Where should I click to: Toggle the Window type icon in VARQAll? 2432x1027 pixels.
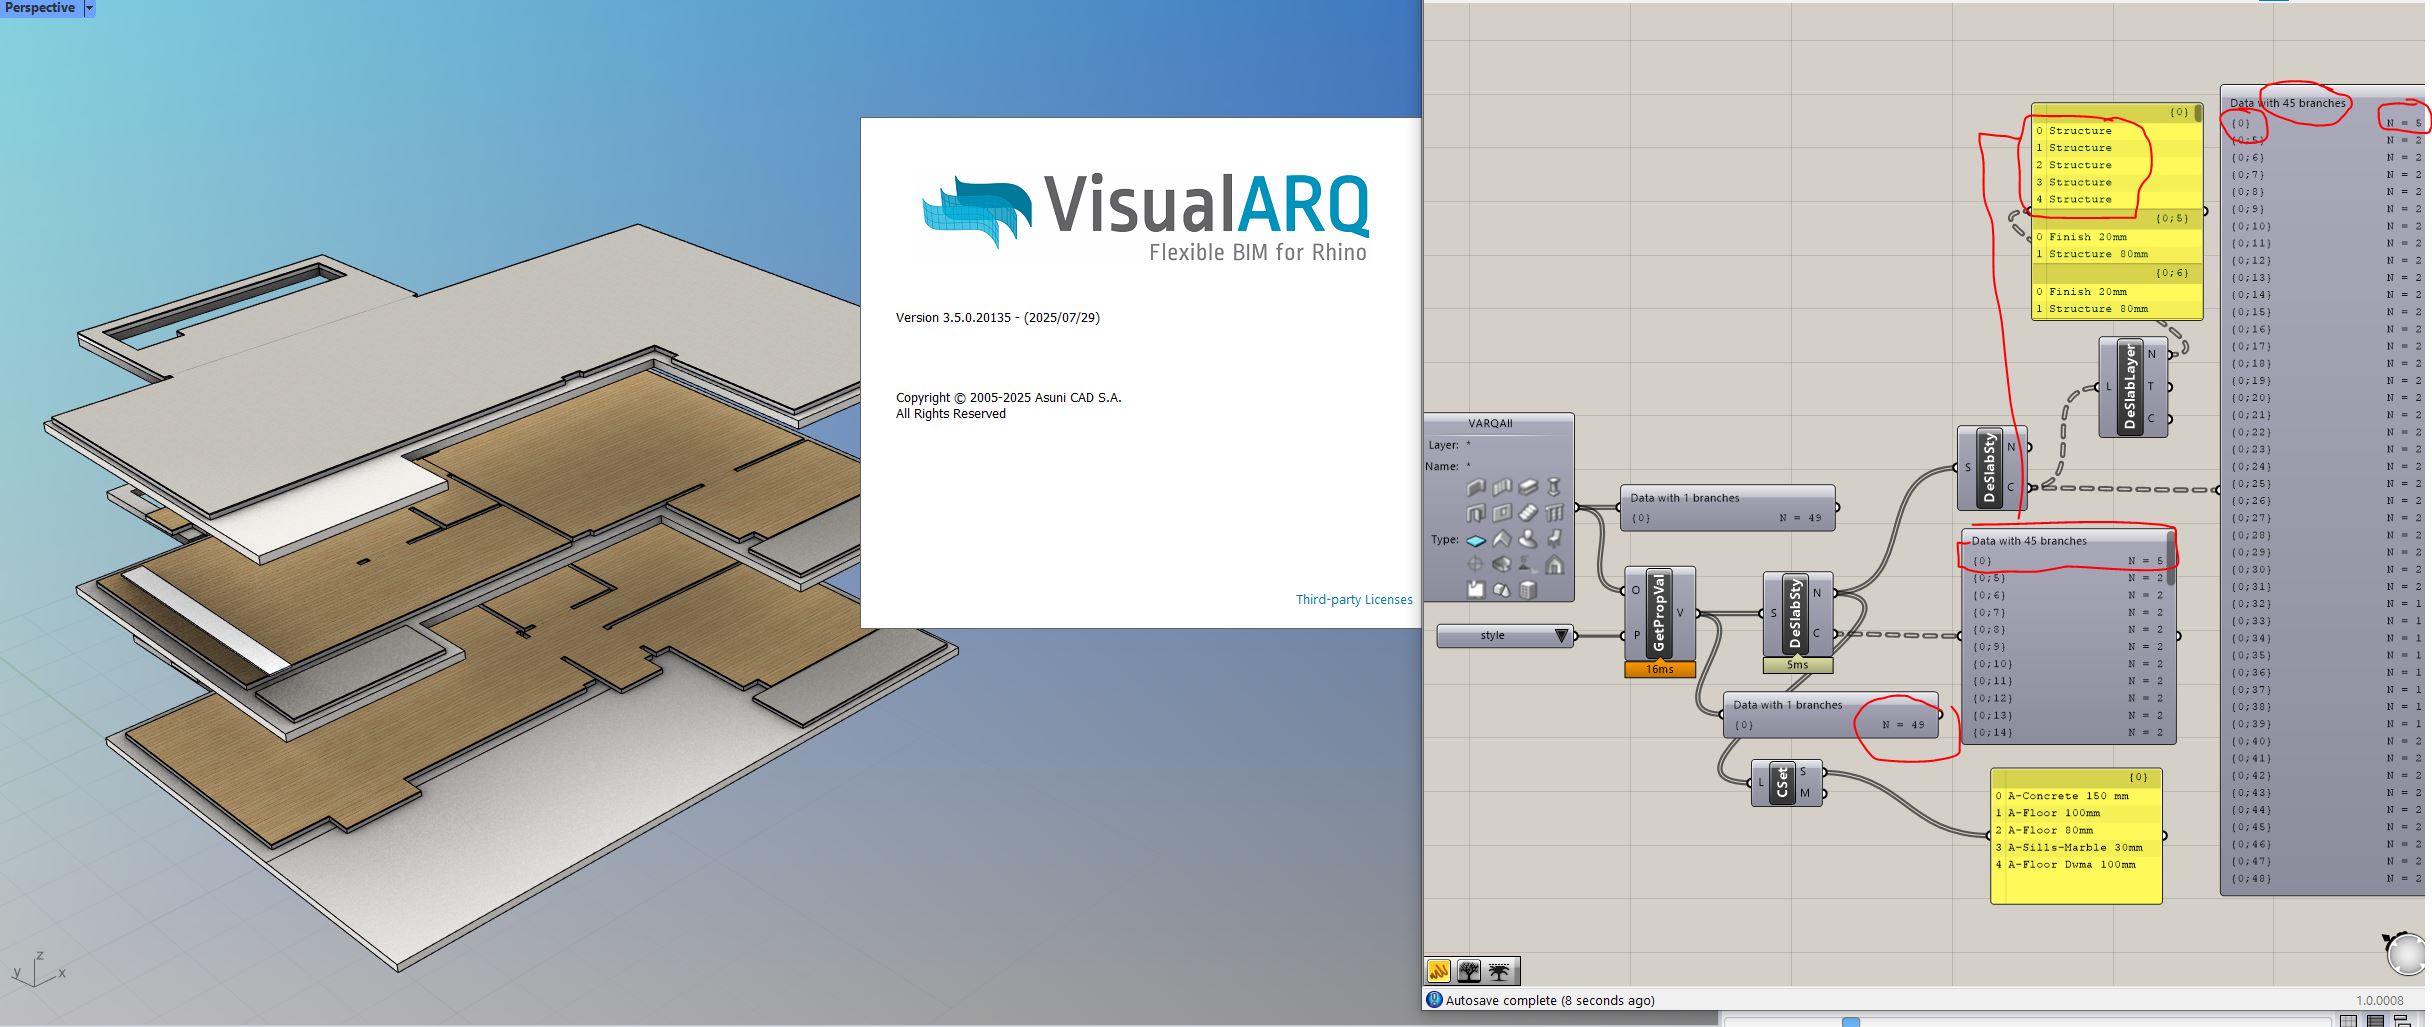tap(1502, 513)
